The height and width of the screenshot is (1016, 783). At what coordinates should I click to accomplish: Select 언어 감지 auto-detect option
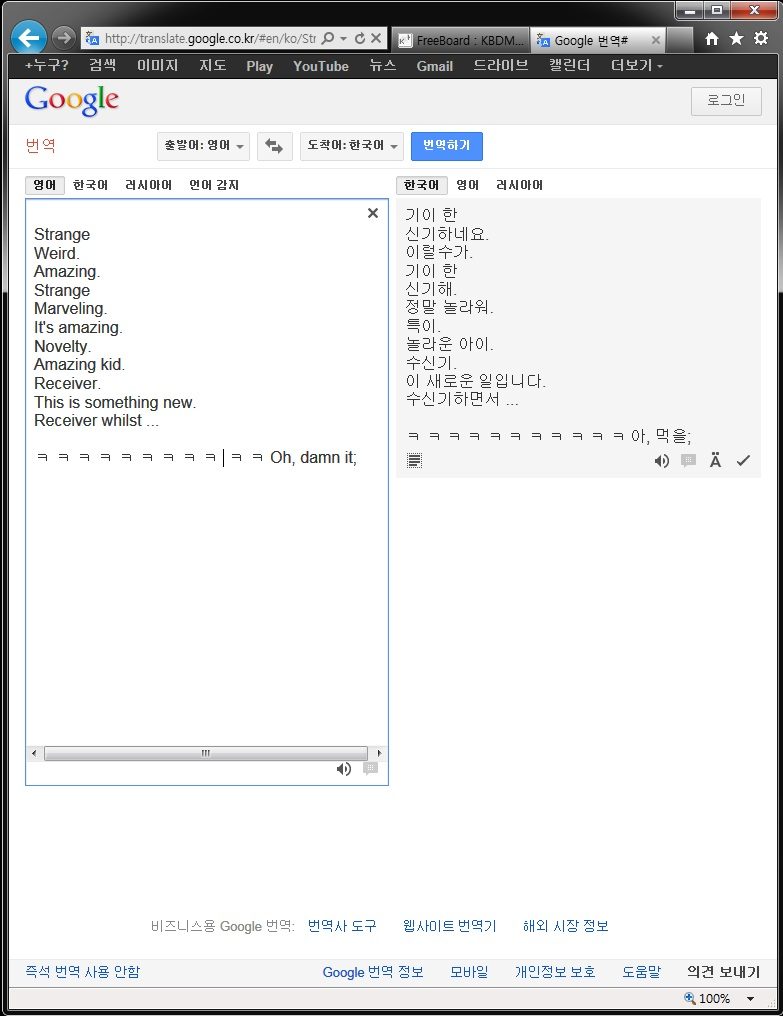214,185
